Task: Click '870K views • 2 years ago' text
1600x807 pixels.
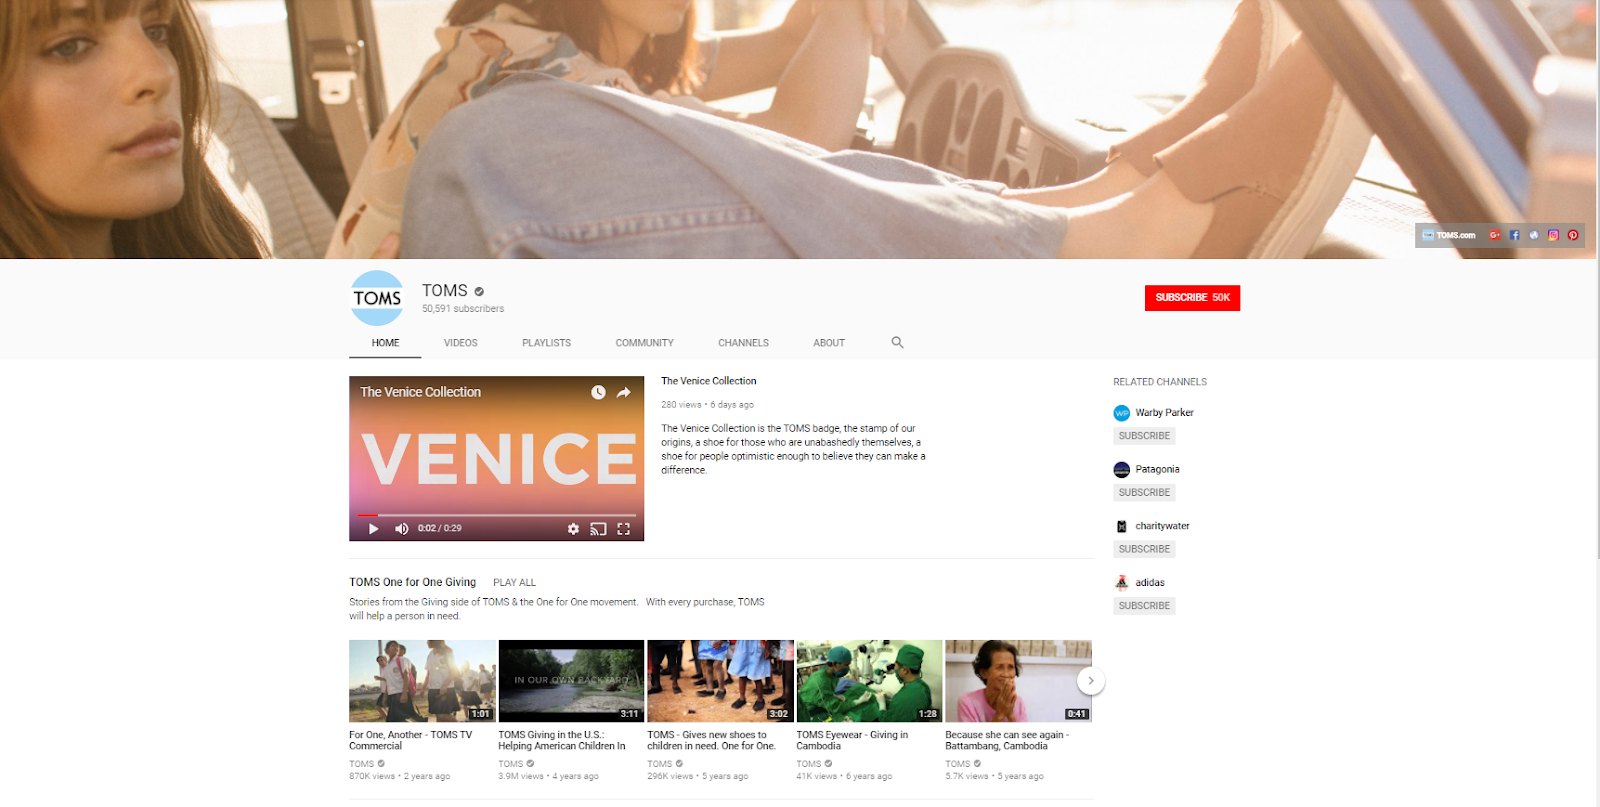Action: click(399, 776)
